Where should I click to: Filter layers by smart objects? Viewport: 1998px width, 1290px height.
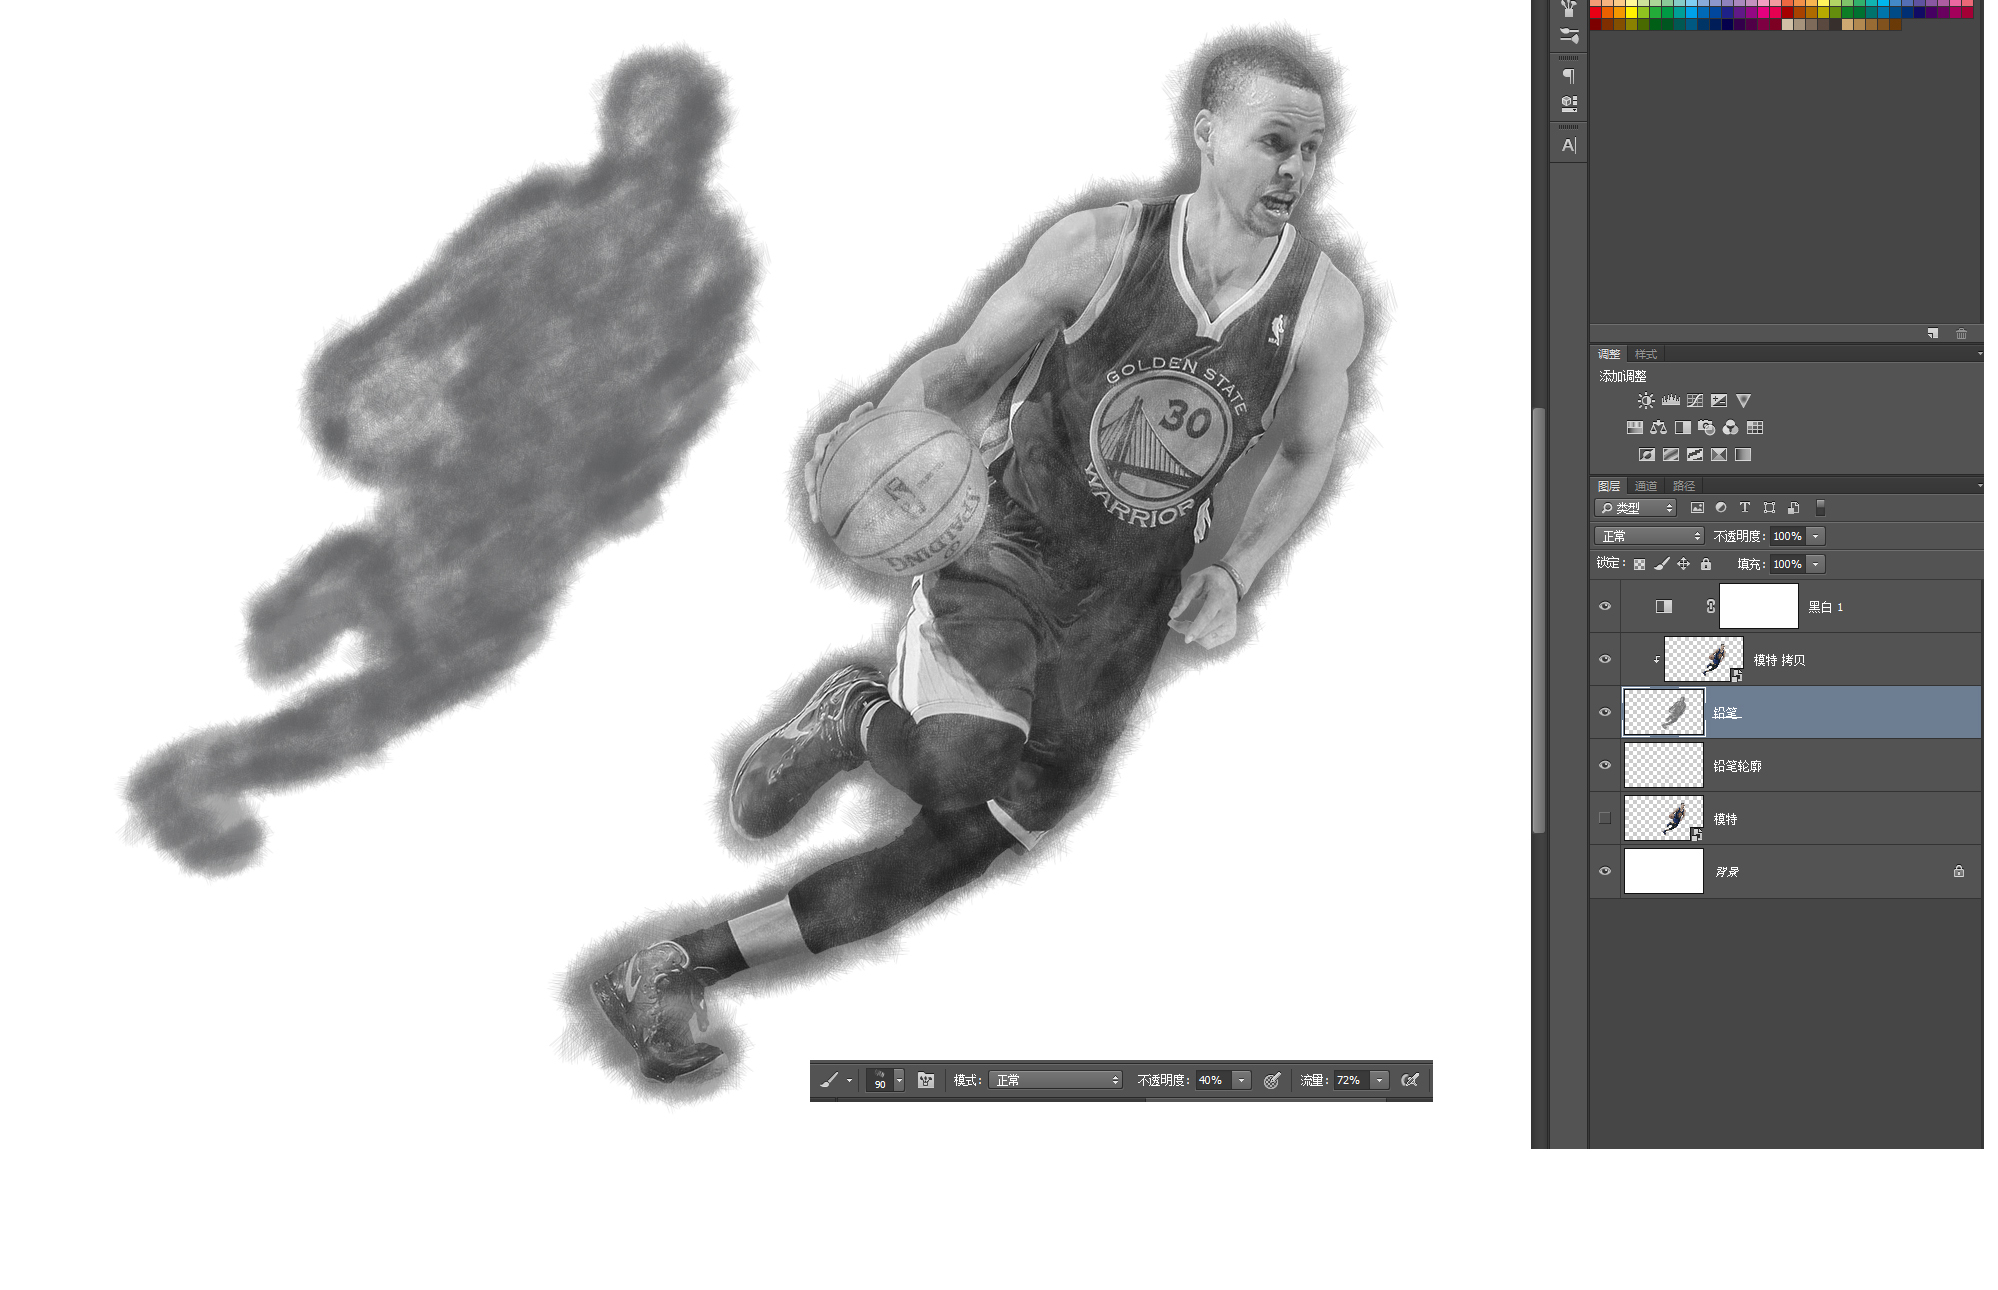coord(1793,508)
